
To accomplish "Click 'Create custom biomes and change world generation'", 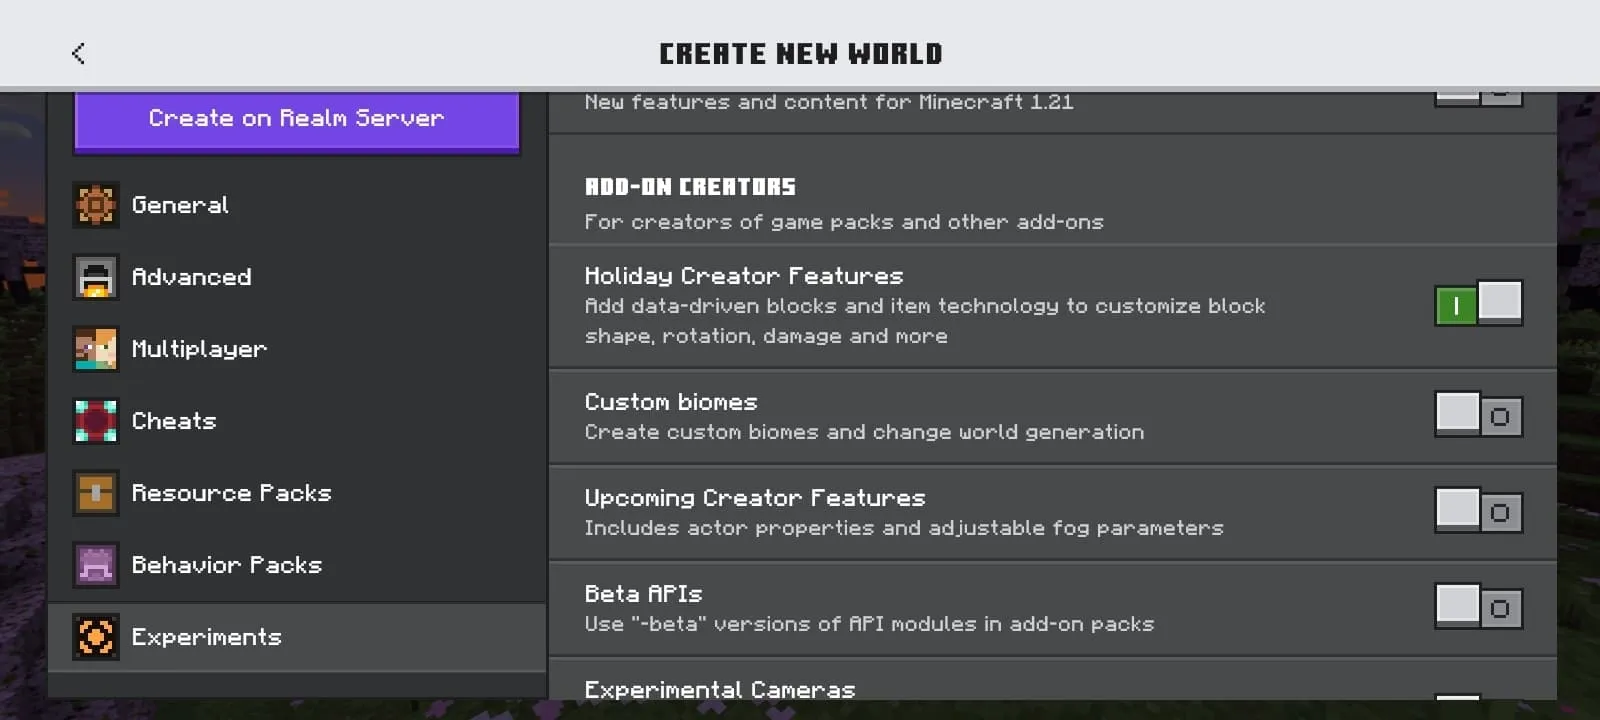I will 864,432.
